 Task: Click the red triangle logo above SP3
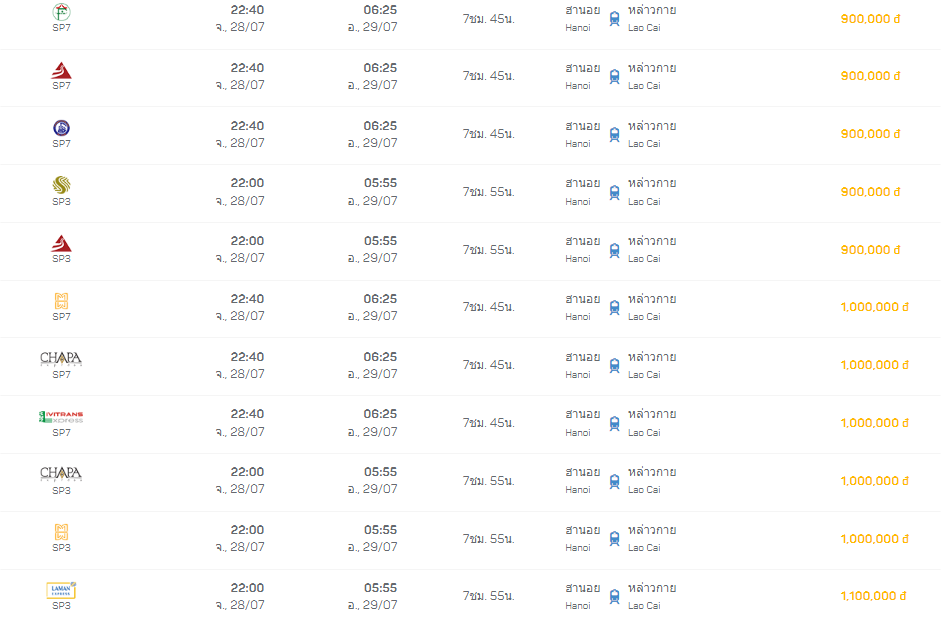(61, 244)
